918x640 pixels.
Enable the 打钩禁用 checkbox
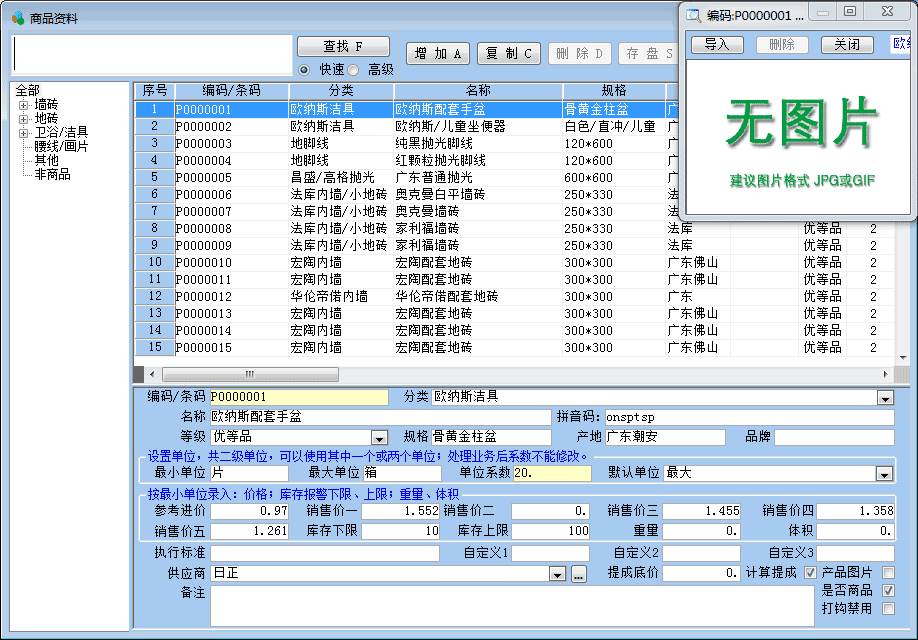(888, 608)
